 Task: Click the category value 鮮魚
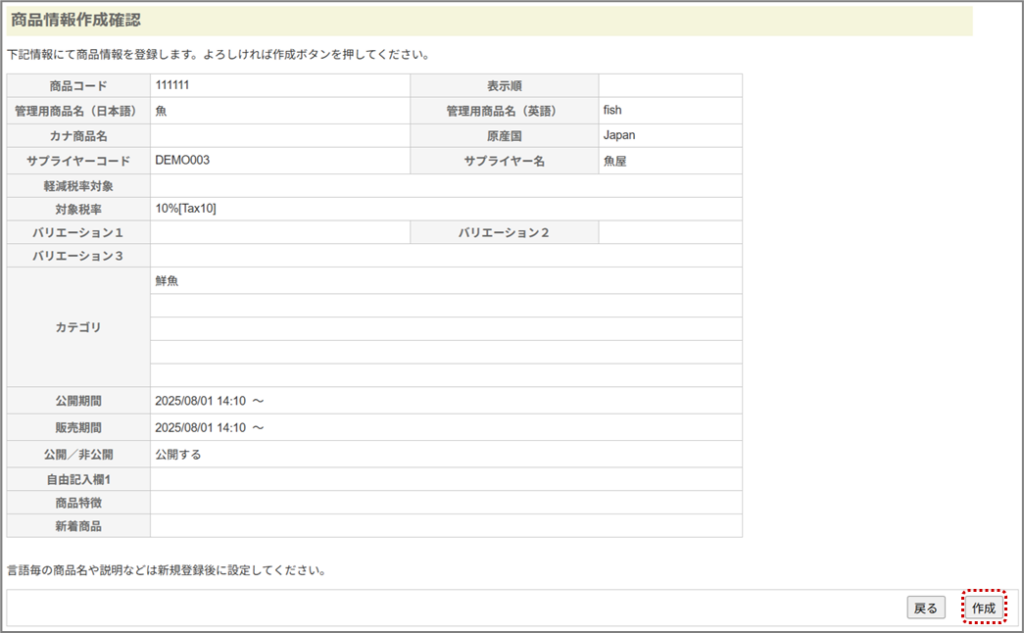(x=167, y=281)
